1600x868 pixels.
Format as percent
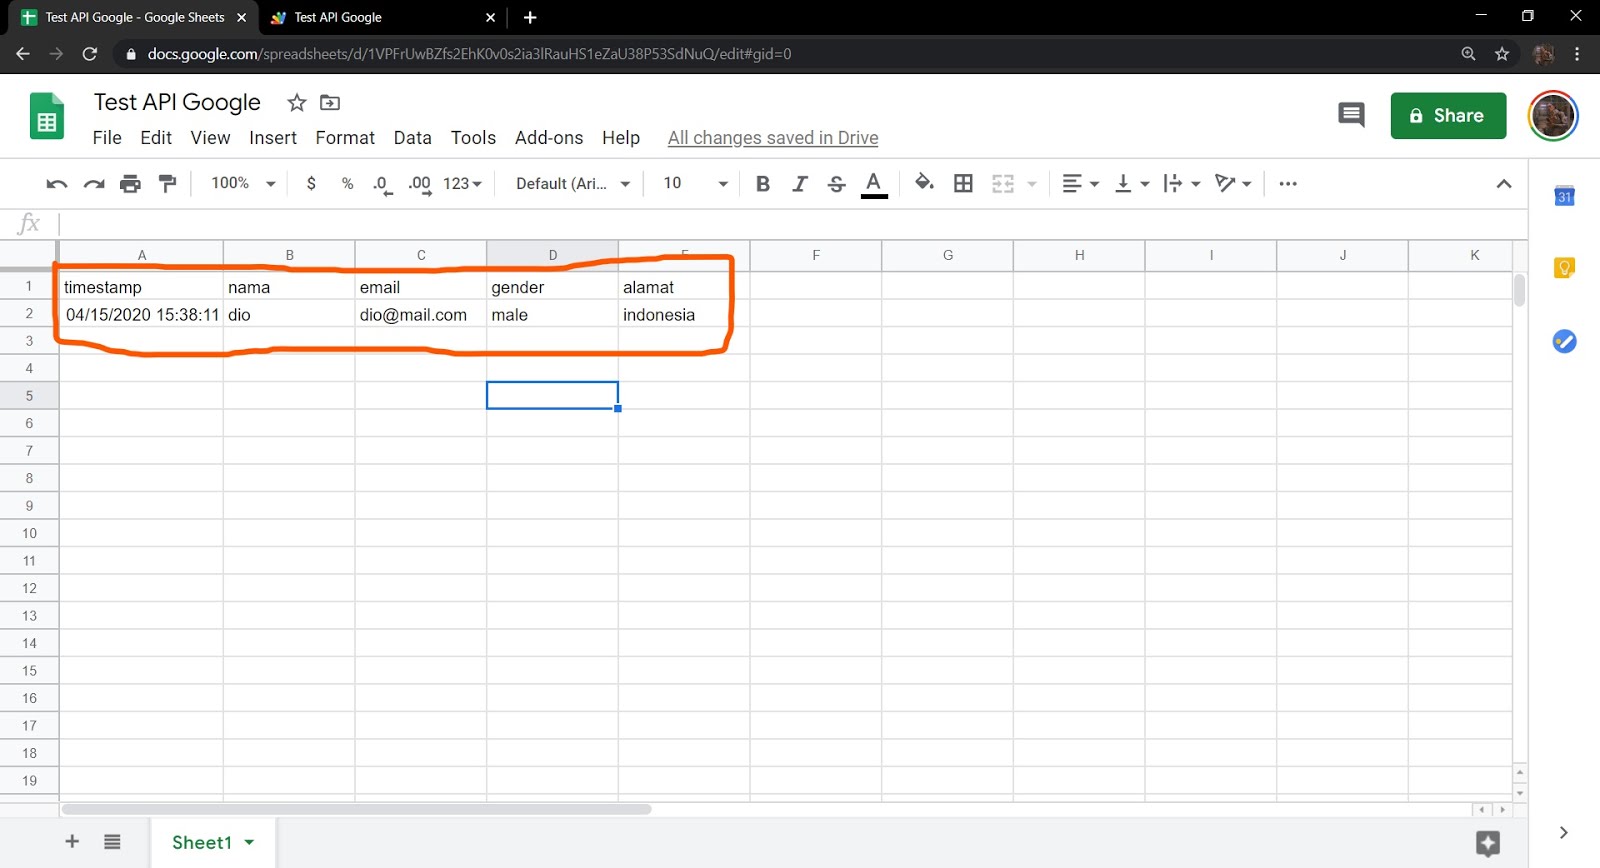point(347,184)
